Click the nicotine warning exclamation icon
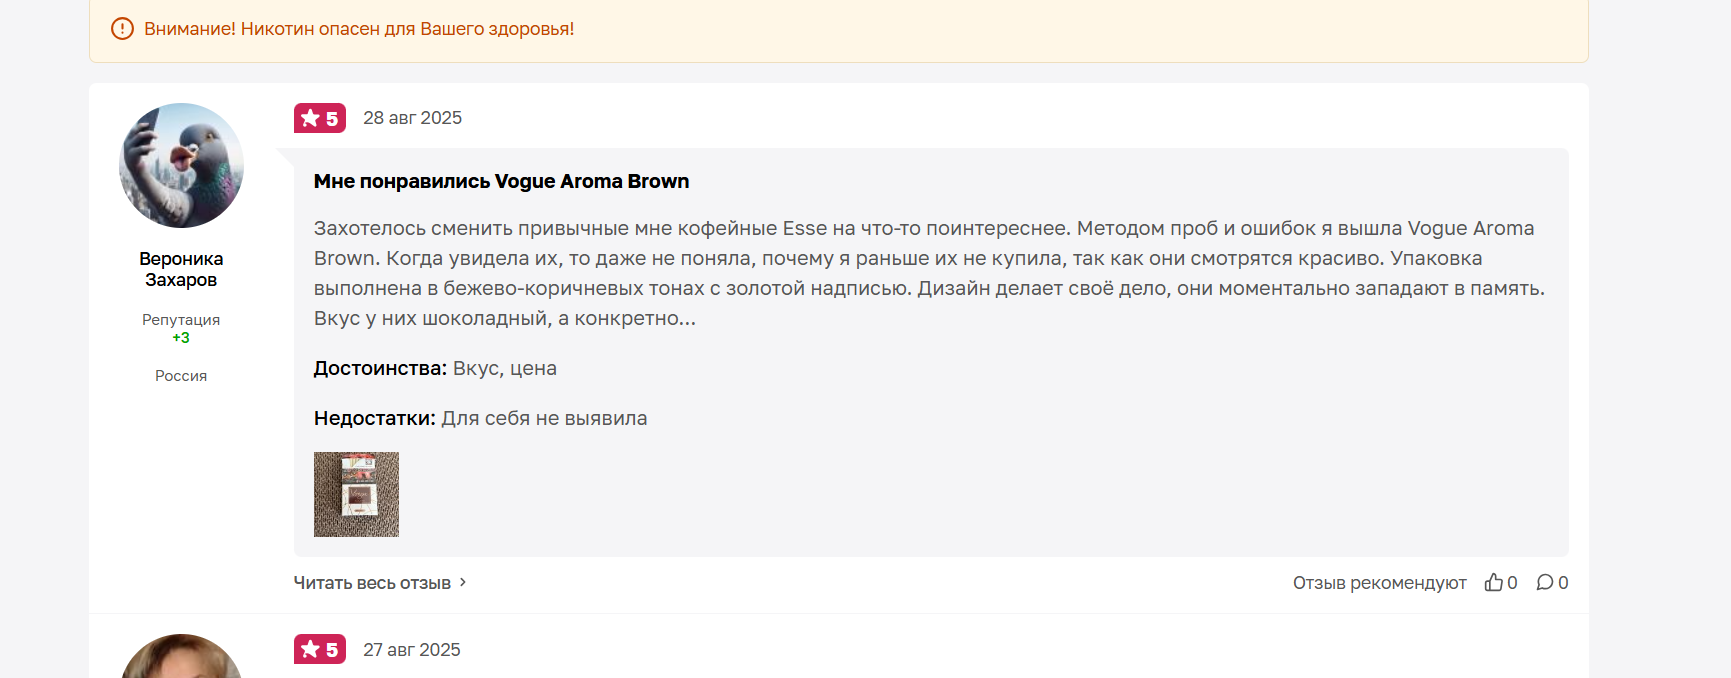 pos(122,29)
